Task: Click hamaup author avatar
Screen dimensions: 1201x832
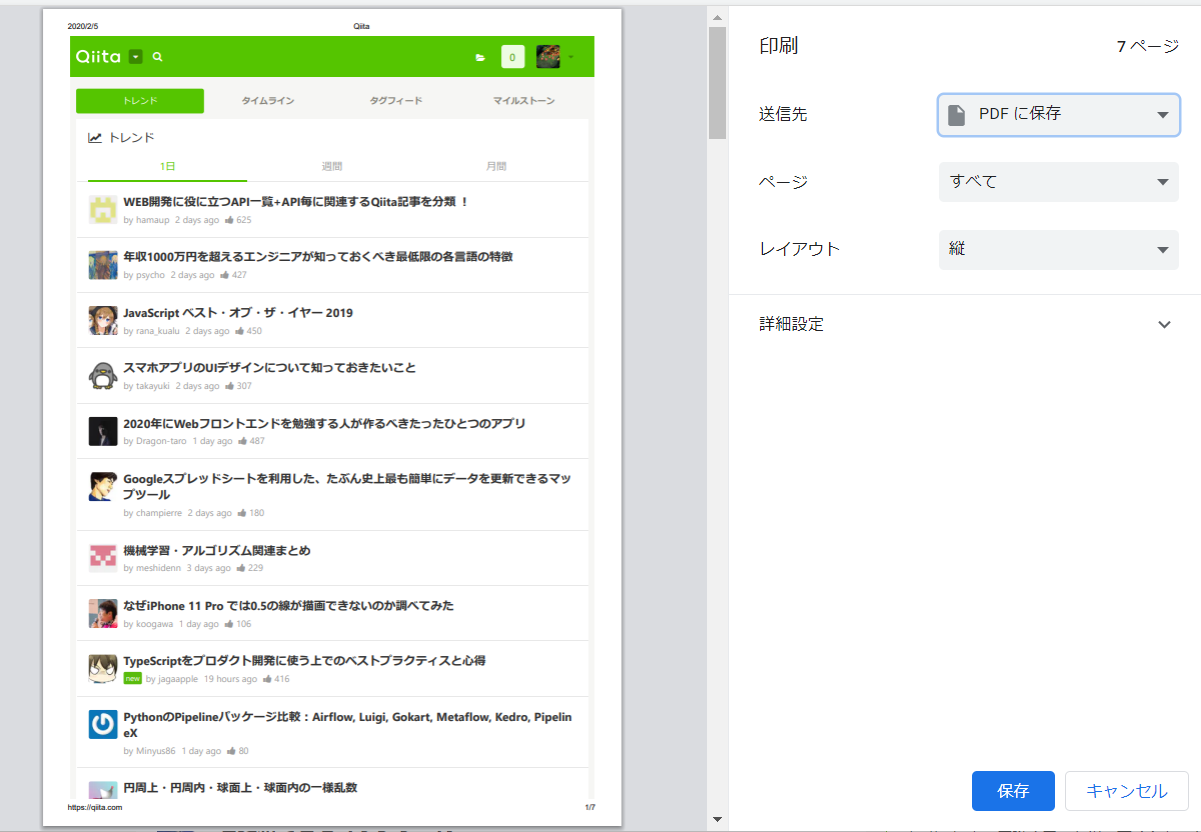Action: tap(103, 210)
